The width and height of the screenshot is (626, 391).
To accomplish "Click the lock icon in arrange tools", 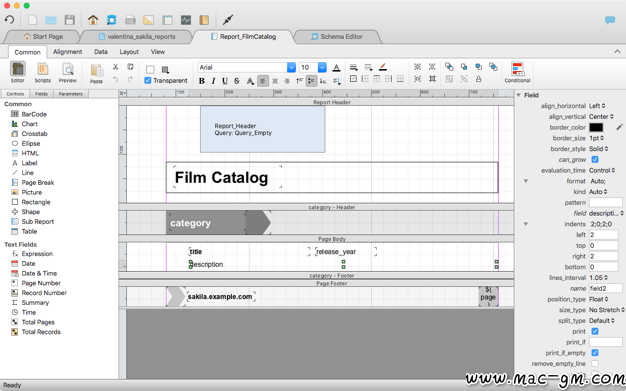I will [478, 79].
